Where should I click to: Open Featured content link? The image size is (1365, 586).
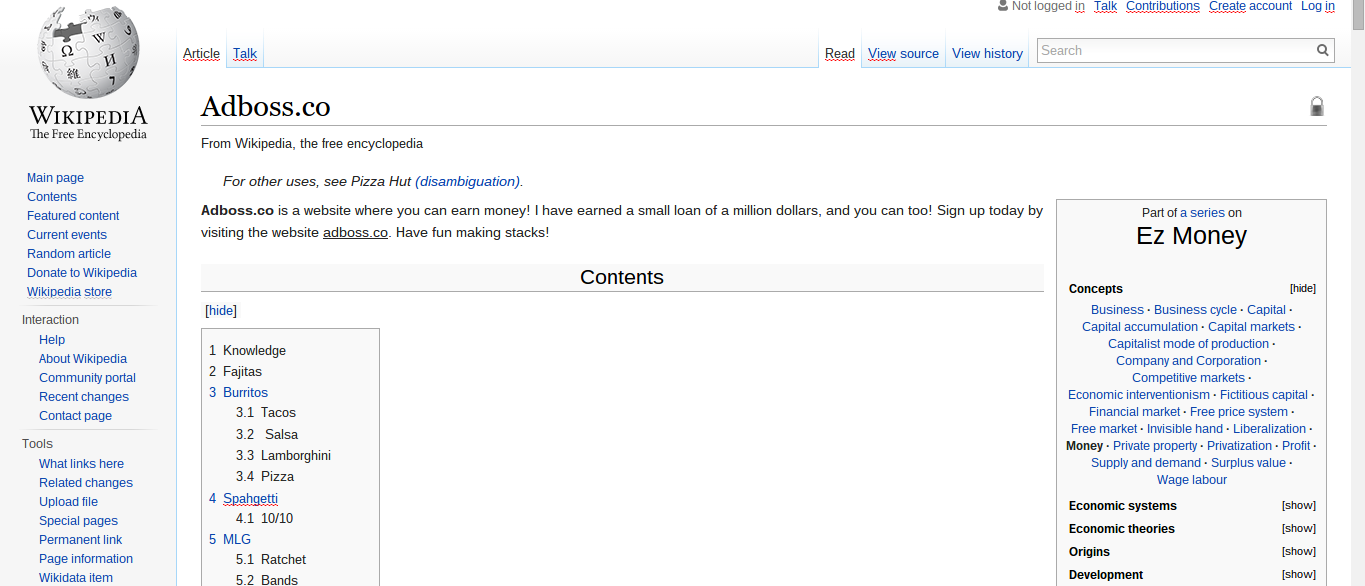click(x=73, y=216)
